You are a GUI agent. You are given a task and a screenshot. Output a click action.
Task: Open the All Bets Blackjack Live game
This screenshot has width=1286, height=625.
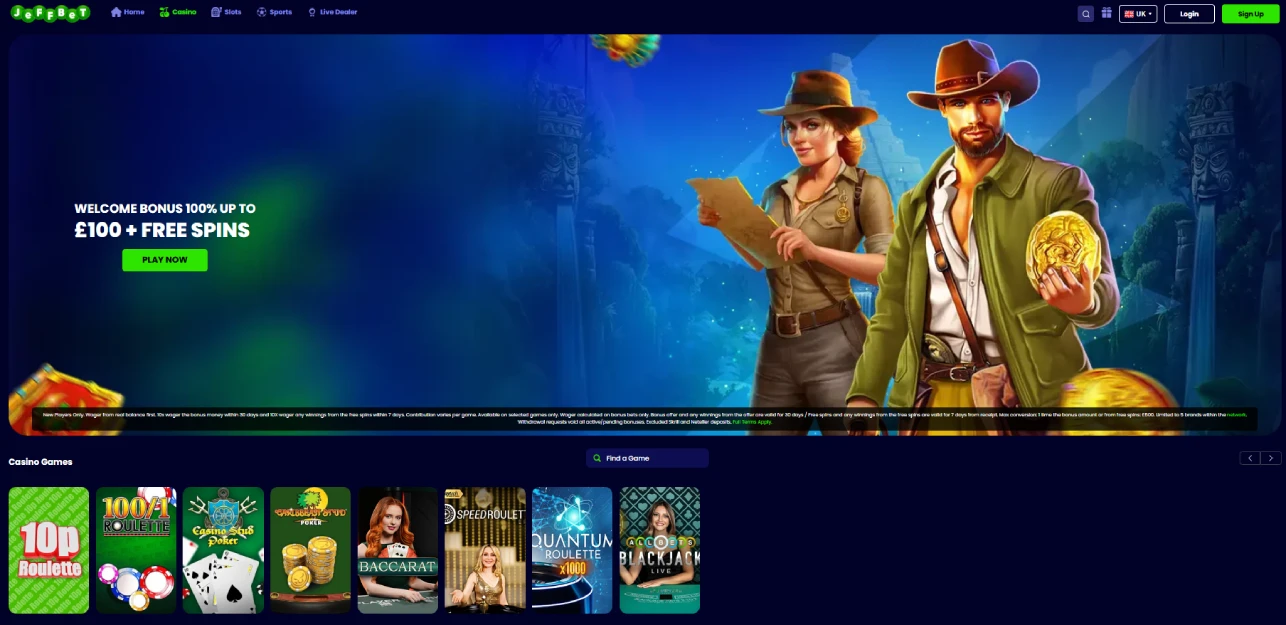click(660, 550)
